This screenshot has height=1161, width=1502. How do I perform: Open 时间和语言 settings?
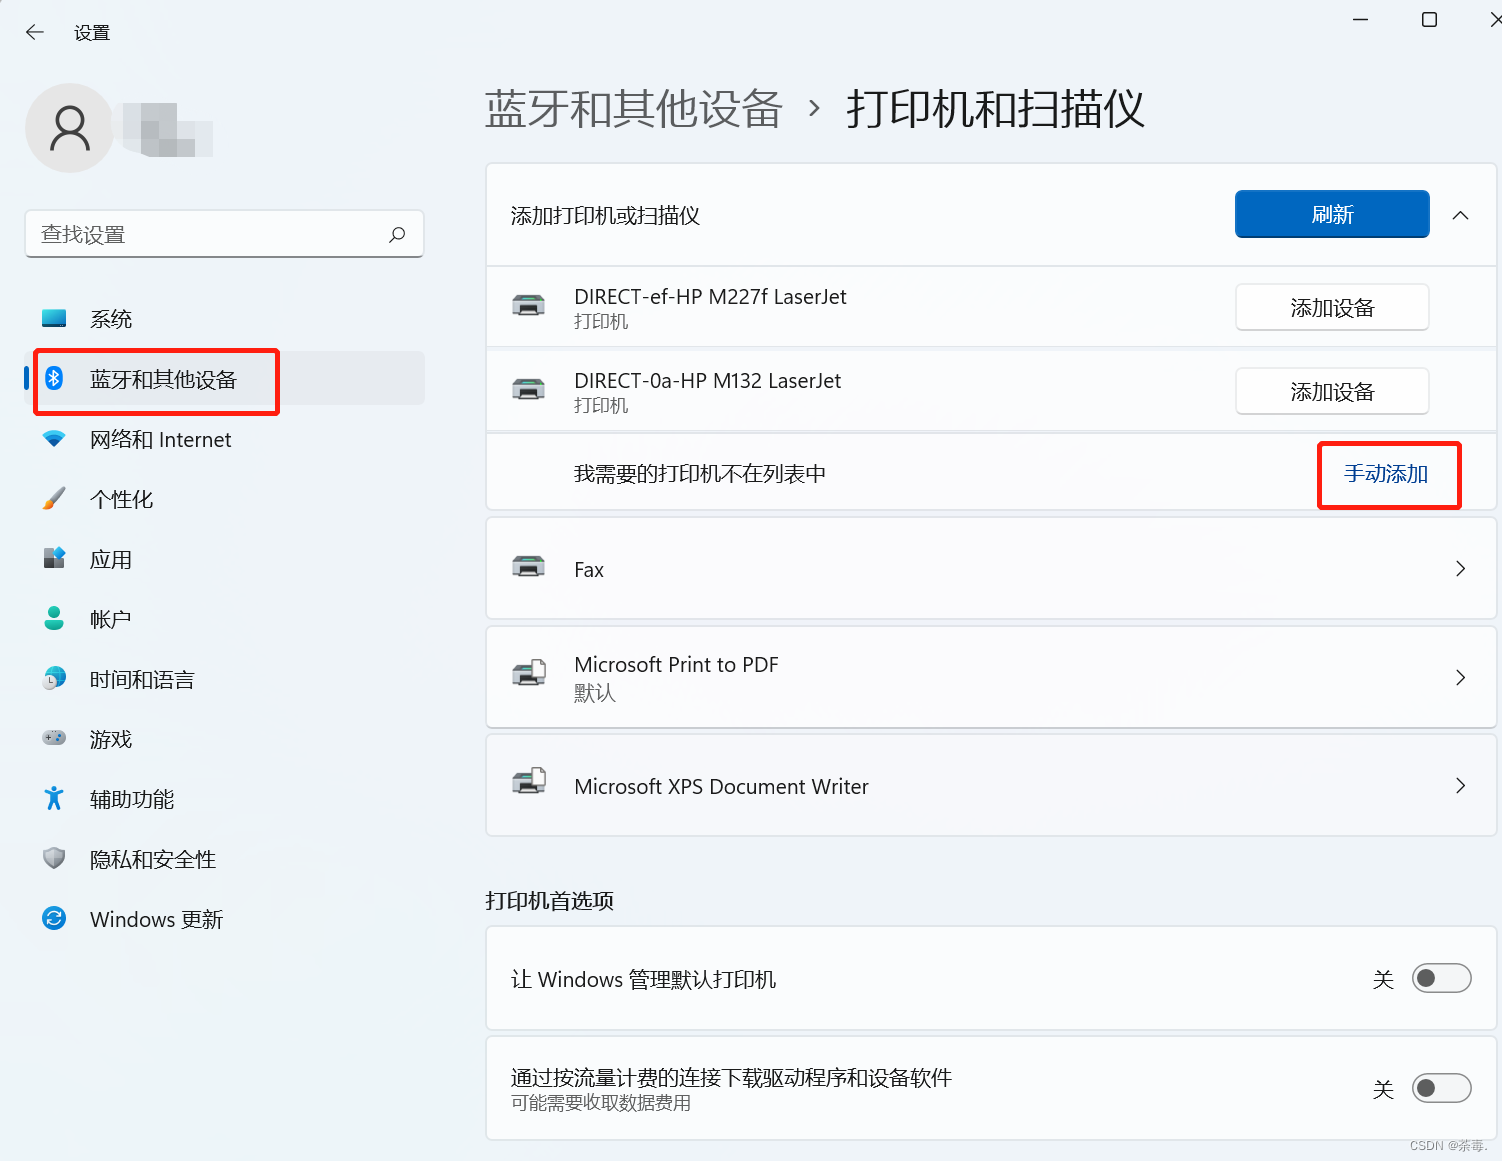[224, 679]
